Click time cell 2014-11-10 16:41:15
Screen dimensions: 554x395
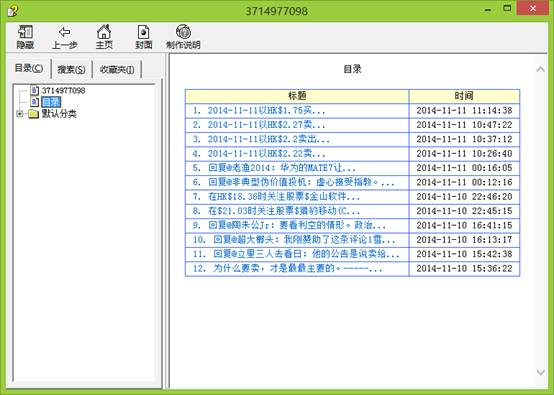click(464, 225)
